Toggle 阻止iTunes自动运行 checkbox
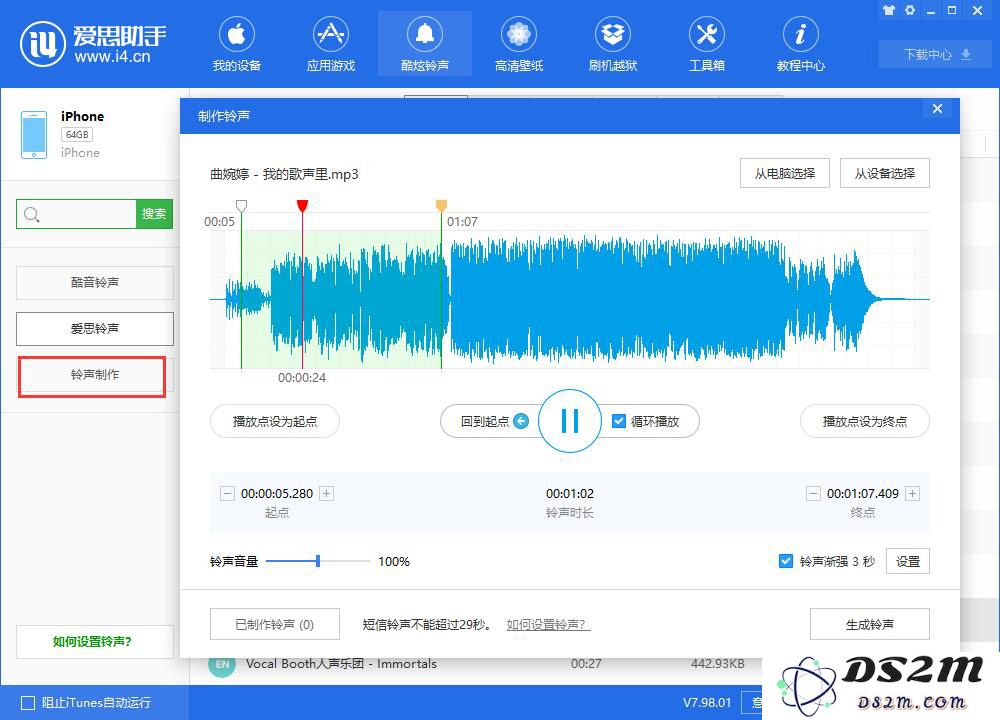 click(28, 703)
